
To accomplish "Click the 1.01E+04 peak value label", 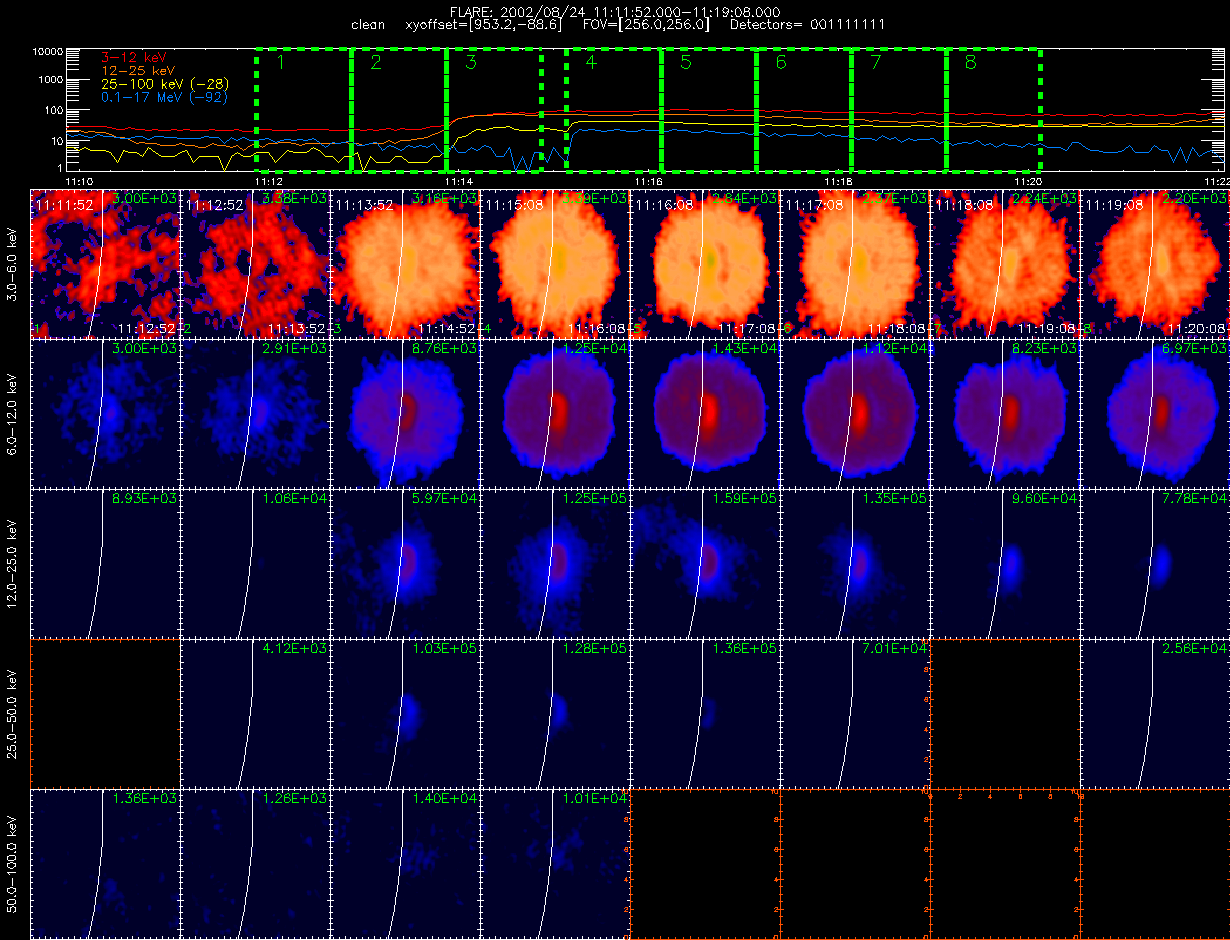I will 594,799.
